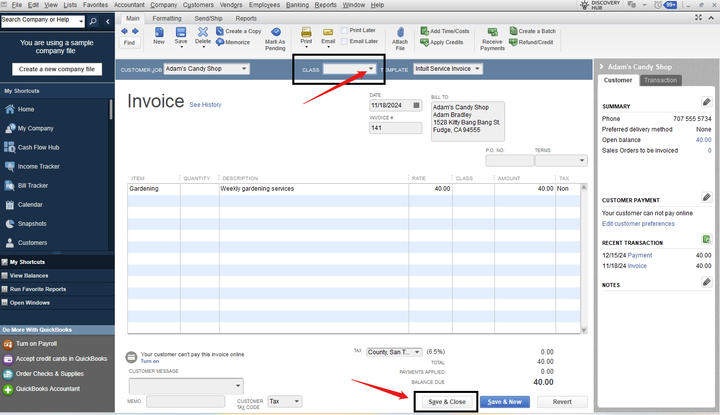Edit Notes with pencil icon
Screen dimensions: 720x415
[x=707, y=281]
